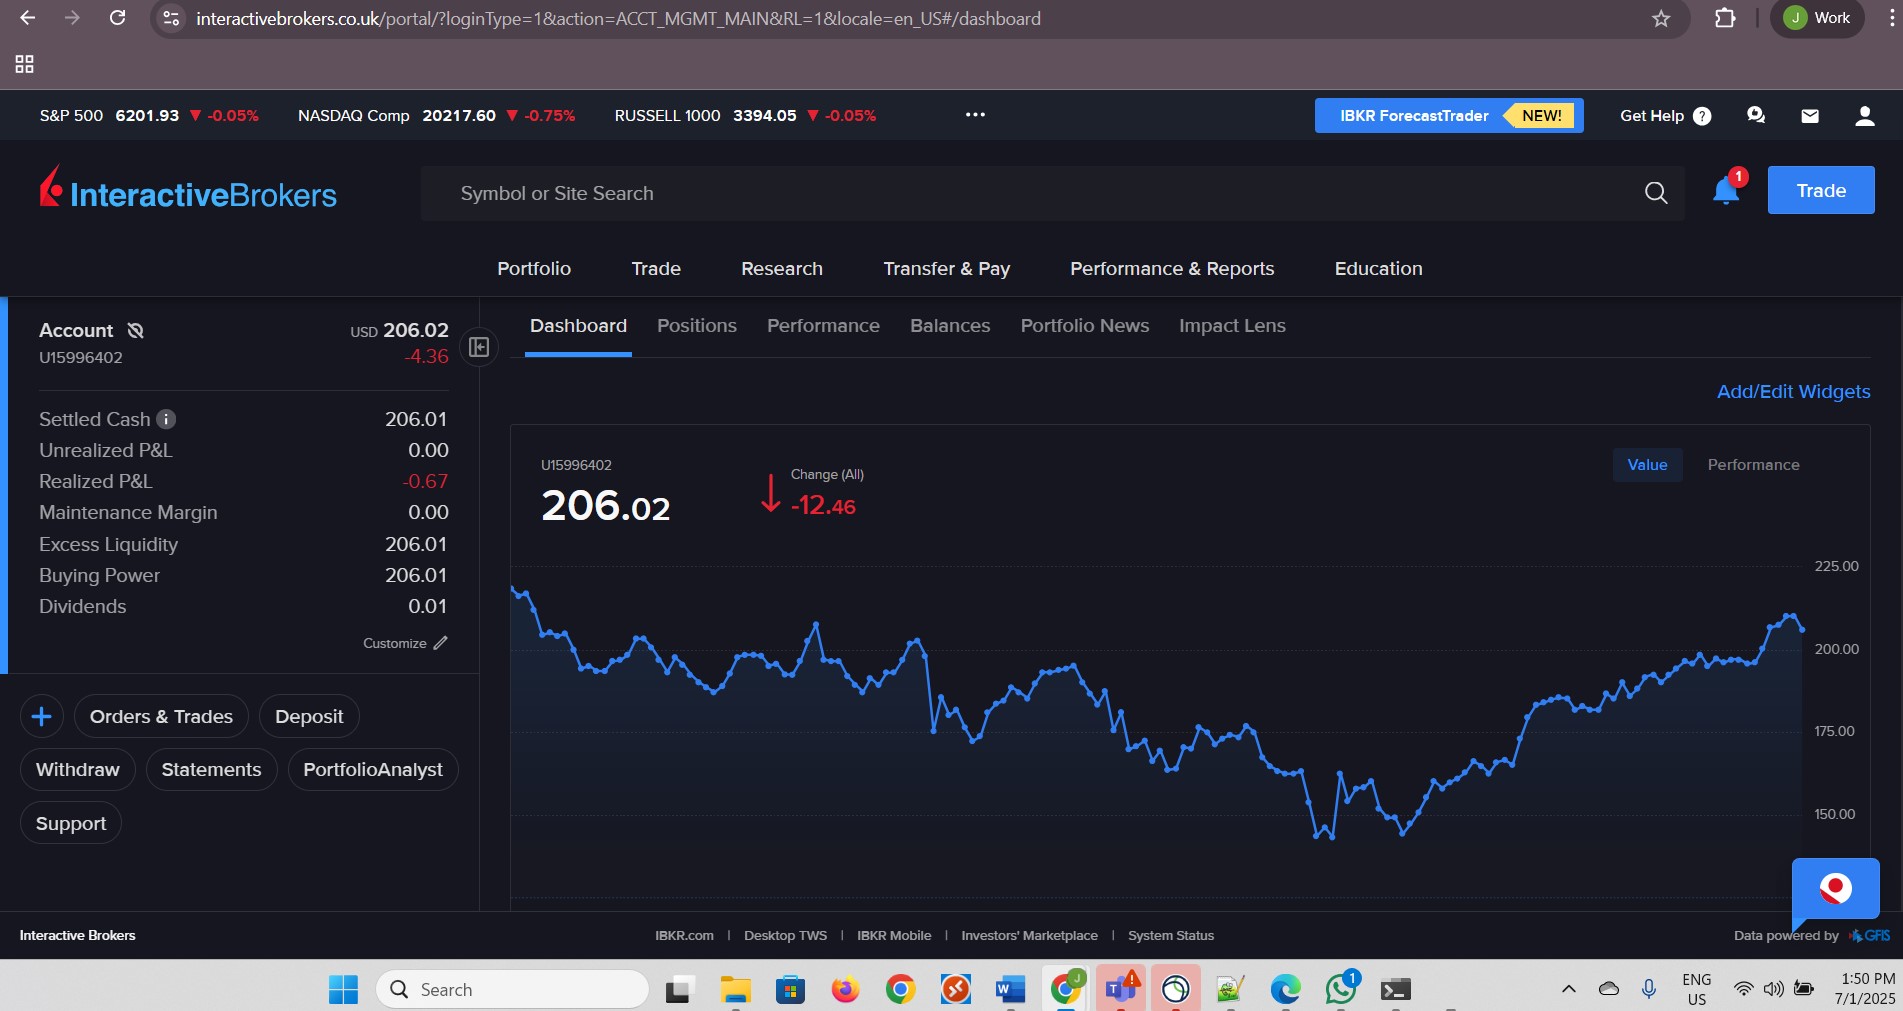Select the Dashboard tab
The height and width of the screenshot is (1011, 1903).
[x=578, y=326]
